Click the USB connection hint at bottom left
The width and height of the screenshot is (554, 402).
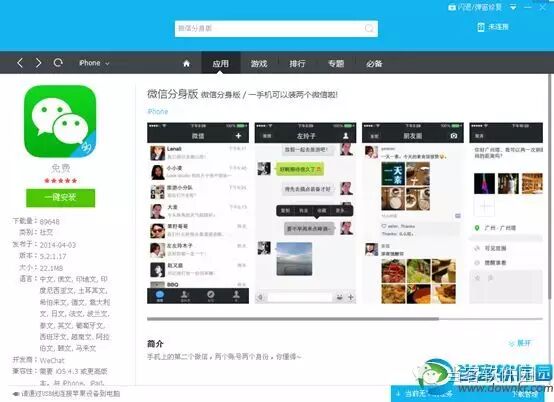pyautogui.click(x=66, y=393)
